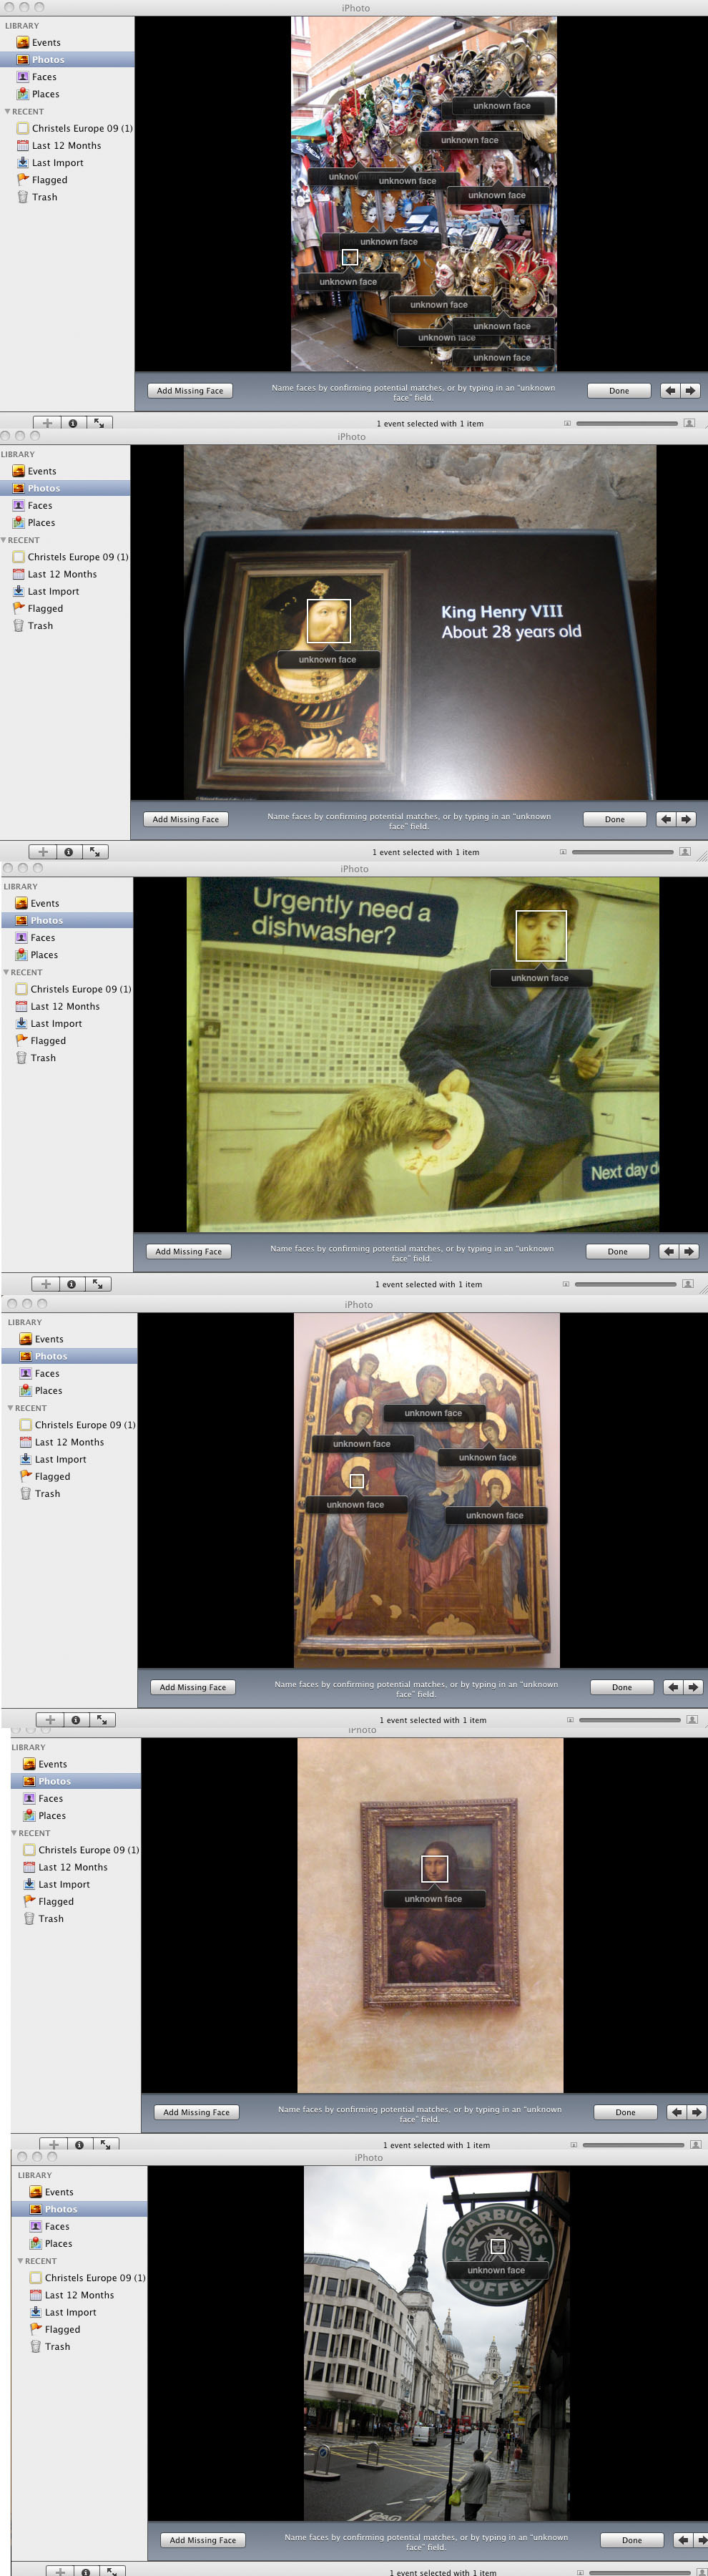
Task: Click Done in masks photo window
Action: 619,391
